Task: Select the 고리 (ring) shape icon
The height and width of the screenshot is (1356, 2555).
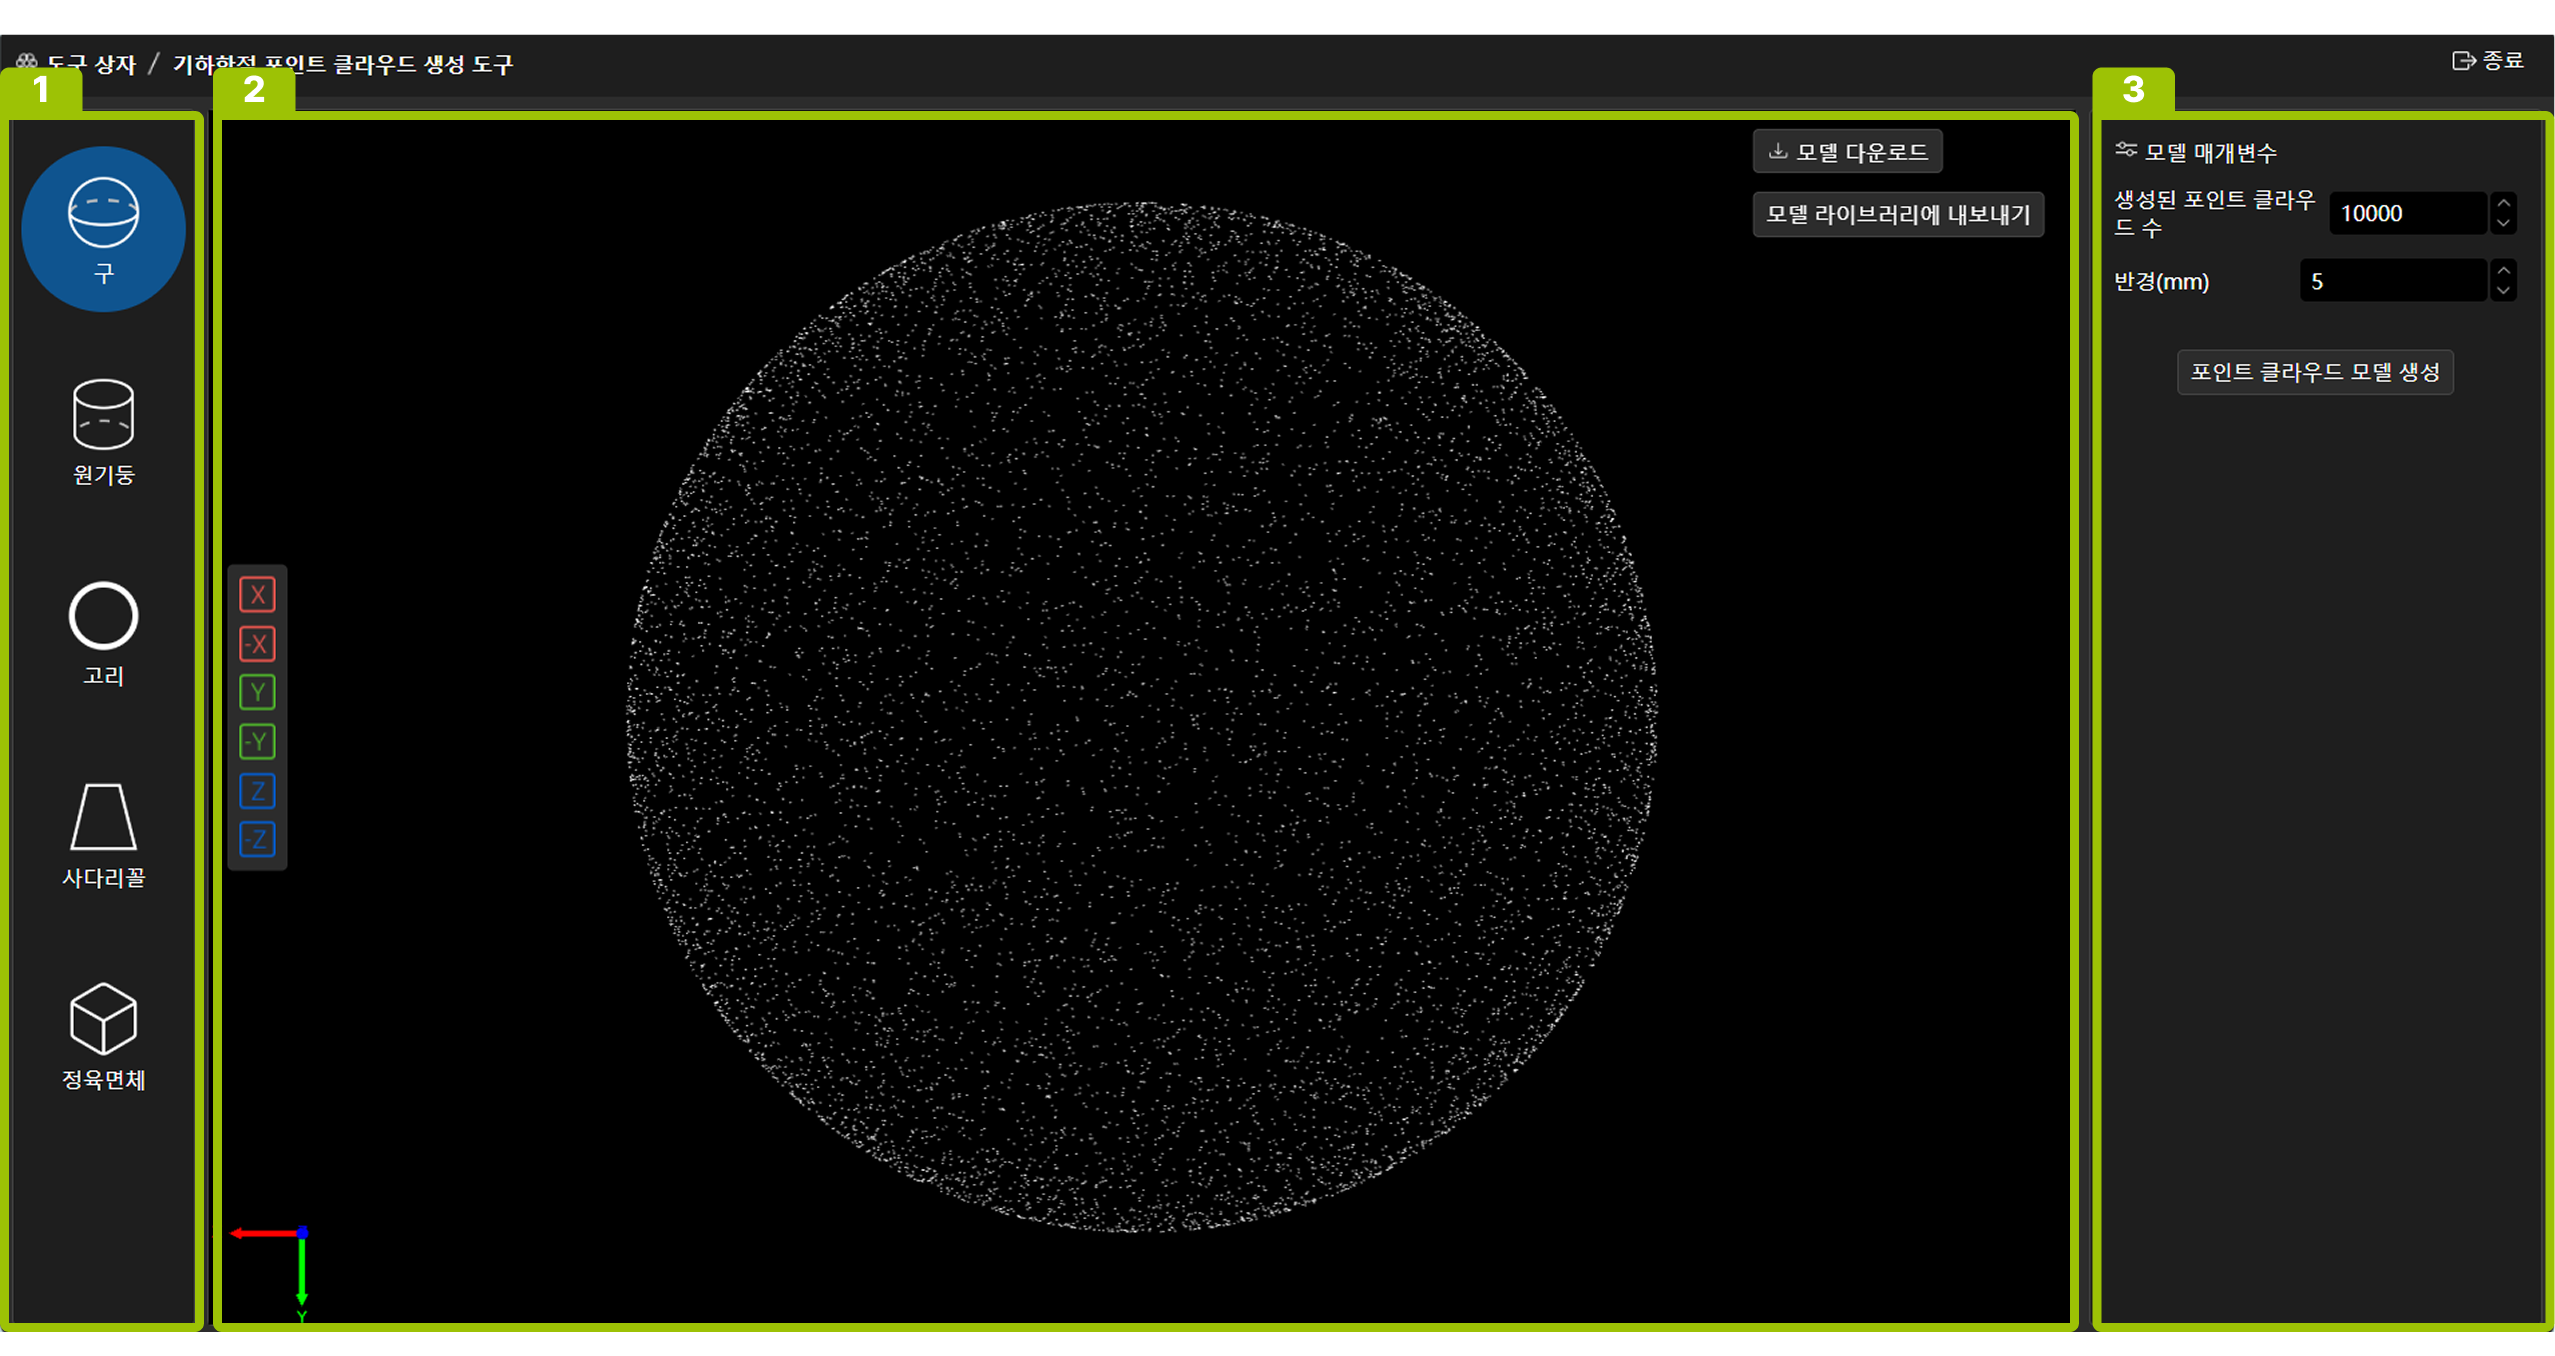Action: point(103,632)
